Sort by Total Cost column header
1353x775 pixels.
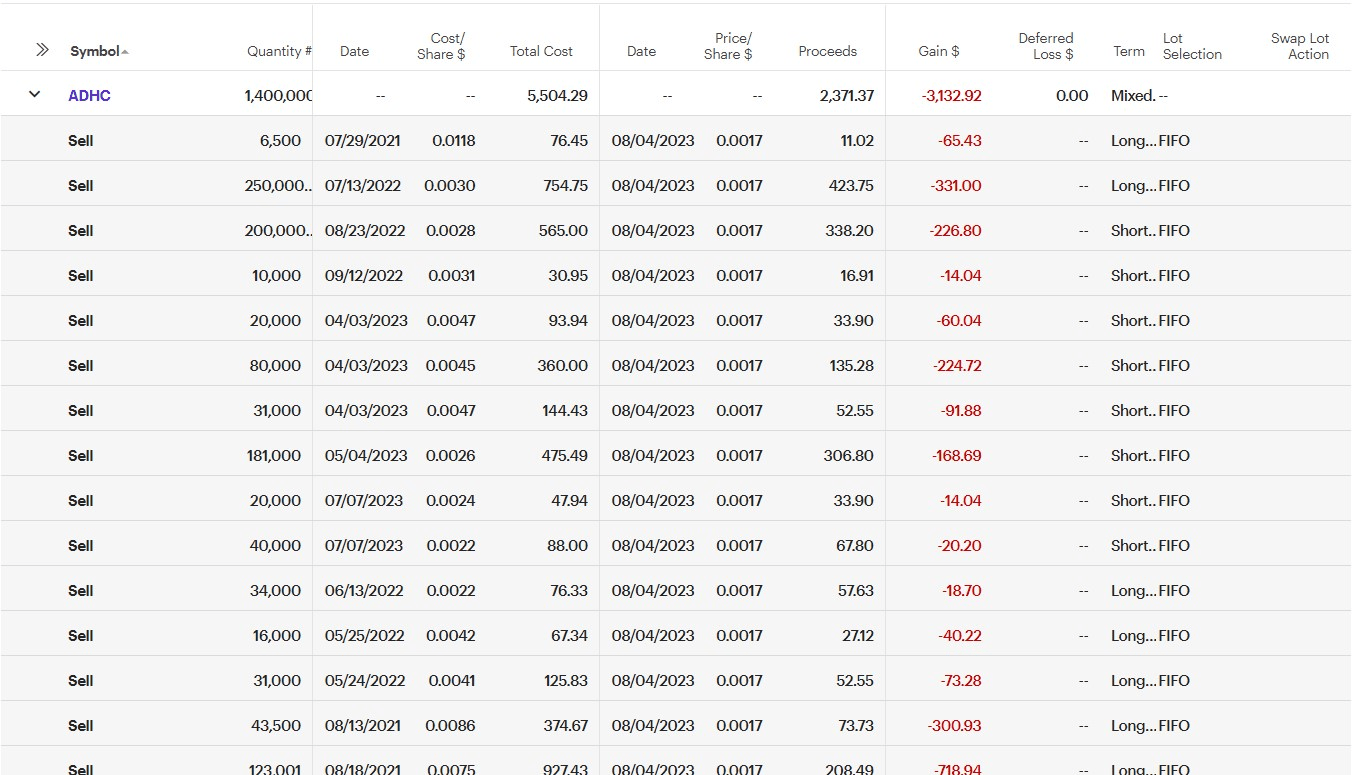[x=541, y=51]
